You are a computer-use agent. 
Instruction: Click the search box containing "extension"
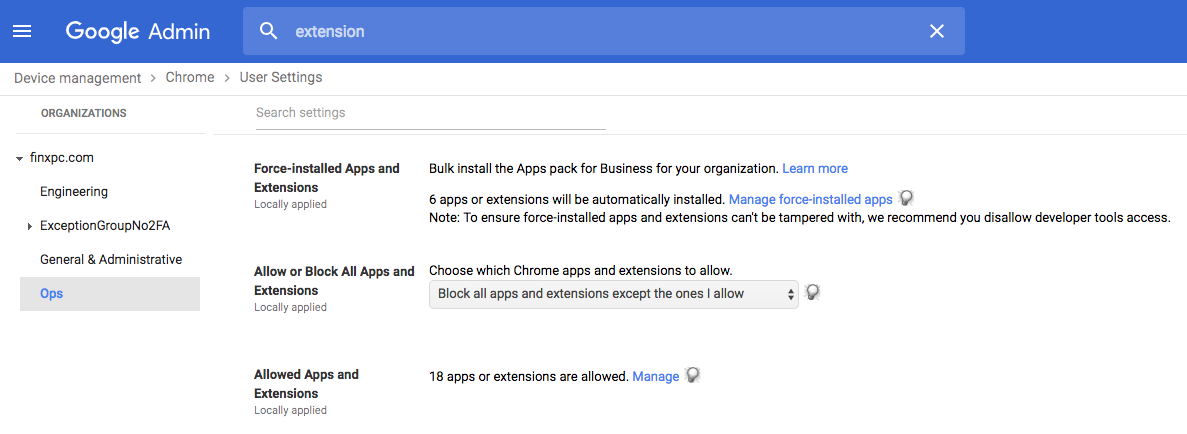click(x=603, y=31)
